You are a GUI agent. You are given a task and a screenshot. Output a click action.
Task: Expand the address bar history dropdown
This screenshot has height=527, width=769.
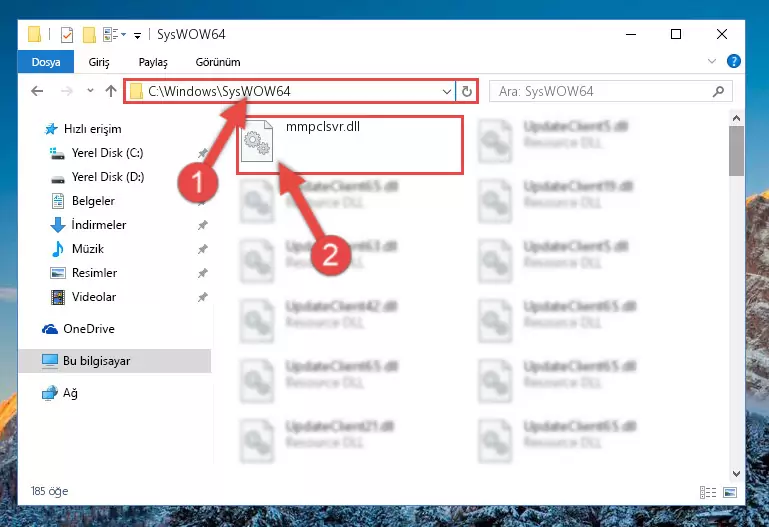[446, 92]
